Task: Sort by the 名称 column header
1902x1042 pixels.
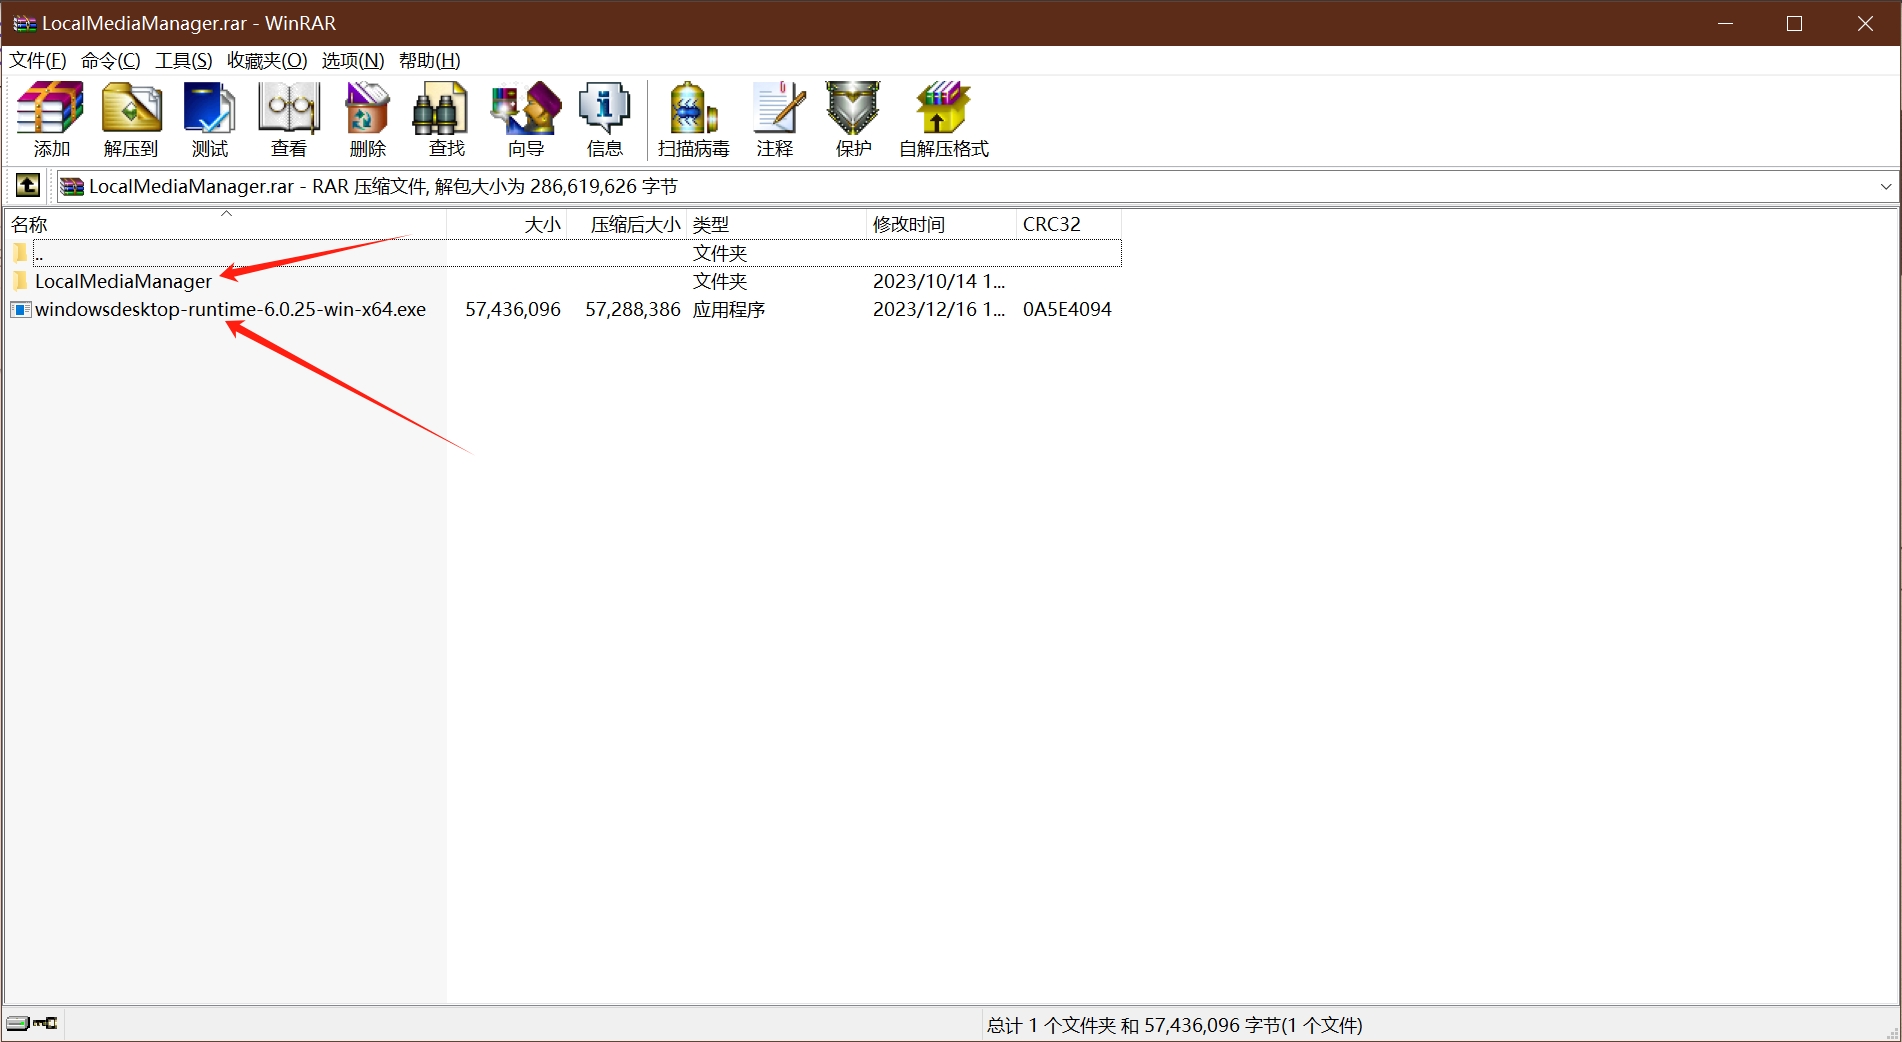Action: [226, 224]
